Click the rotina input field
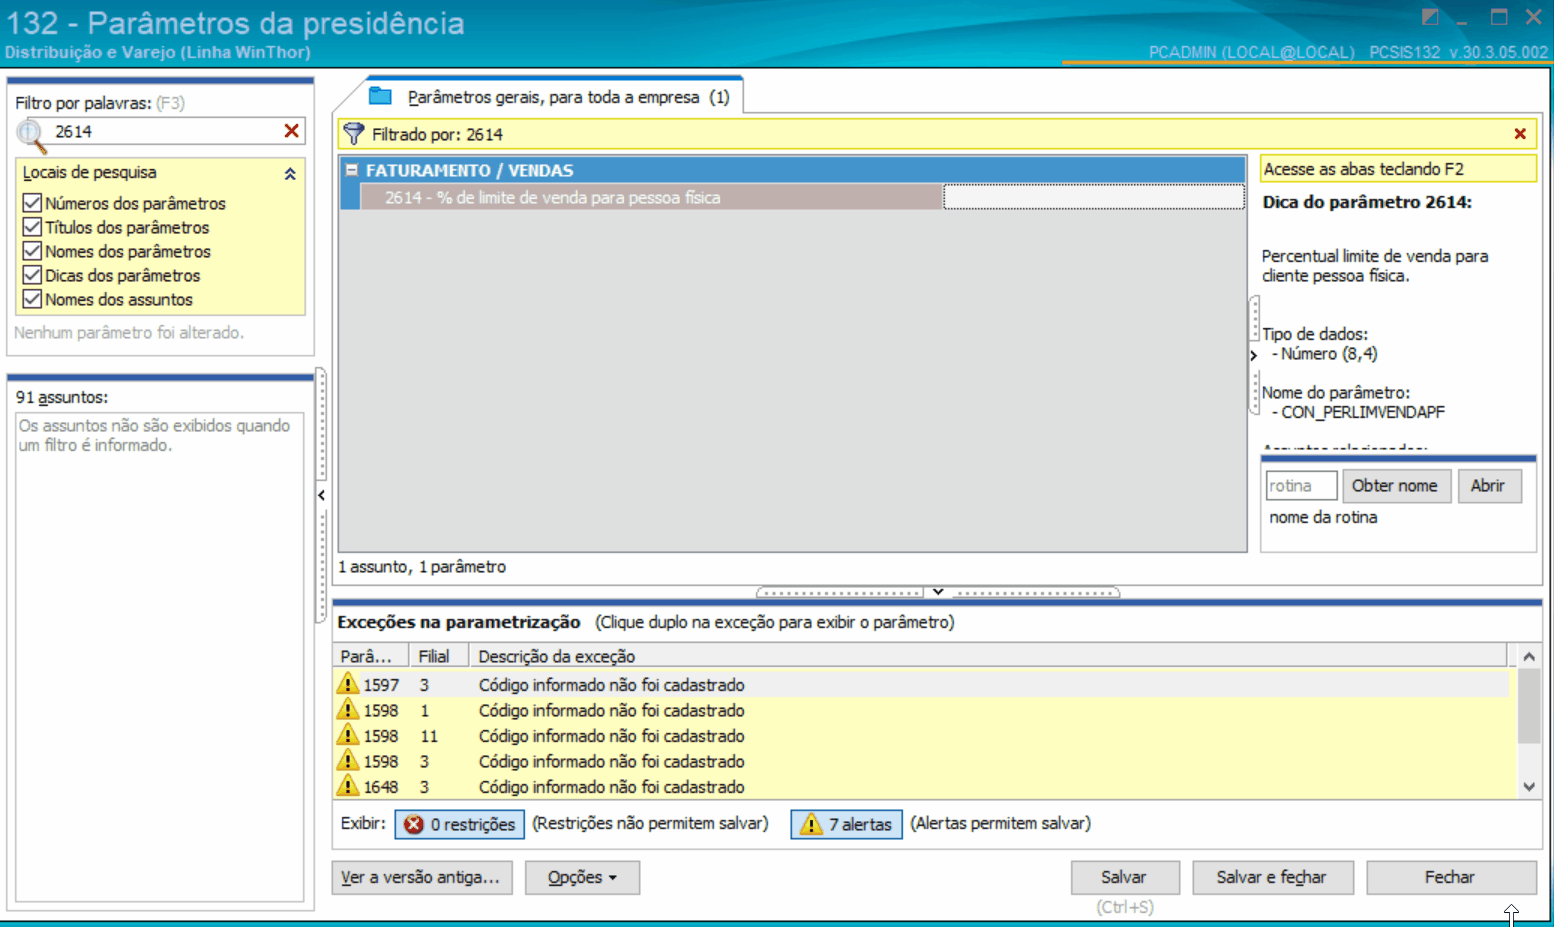The width and height of the screenshot is (1554, 927). click(x=1301, y=486)
